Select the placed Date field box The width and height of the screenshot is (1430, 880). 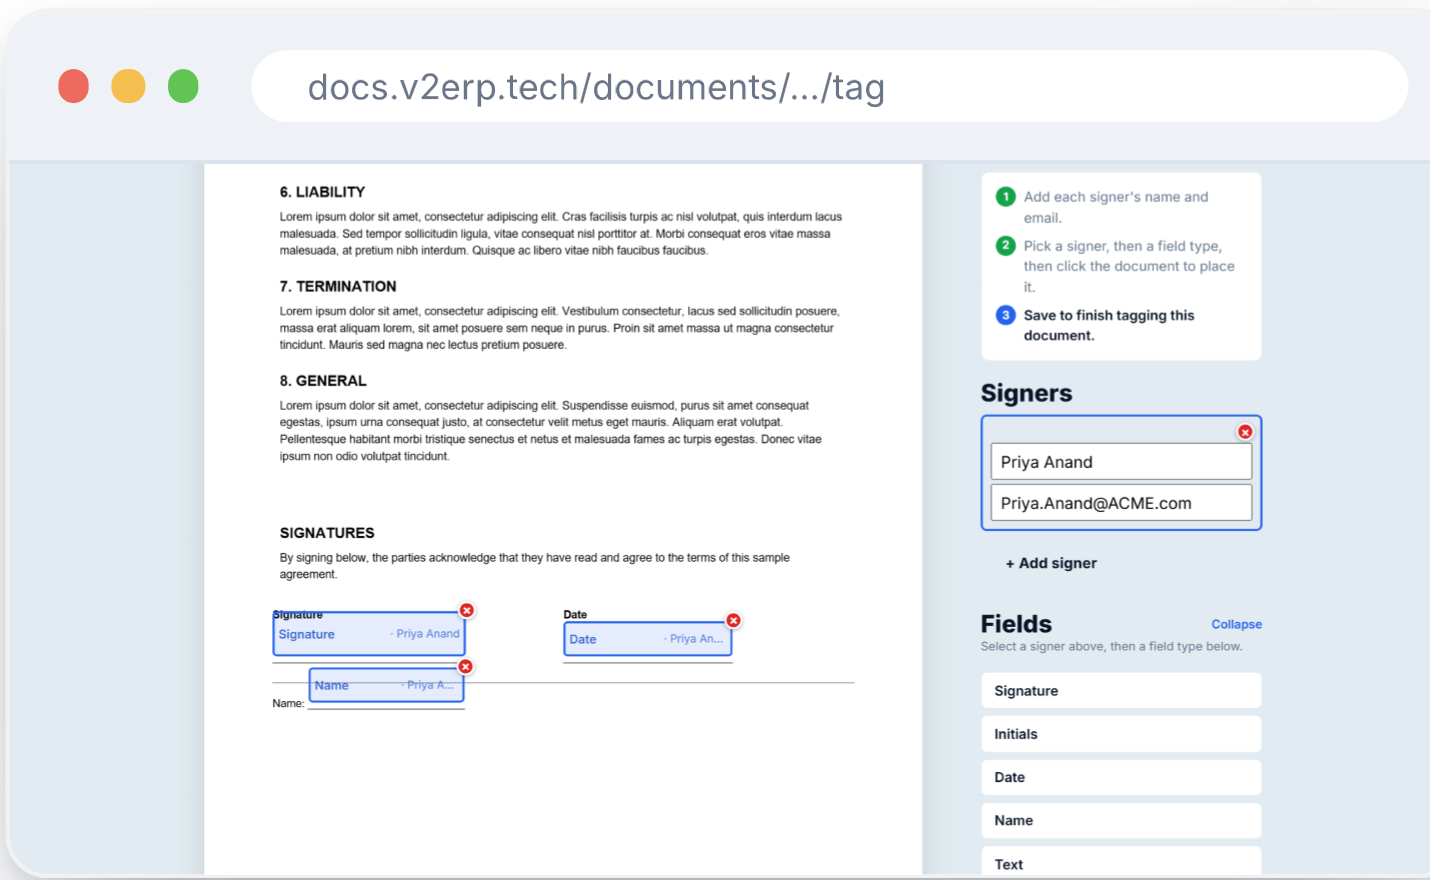pyautogui.click(x=648, y=639)
